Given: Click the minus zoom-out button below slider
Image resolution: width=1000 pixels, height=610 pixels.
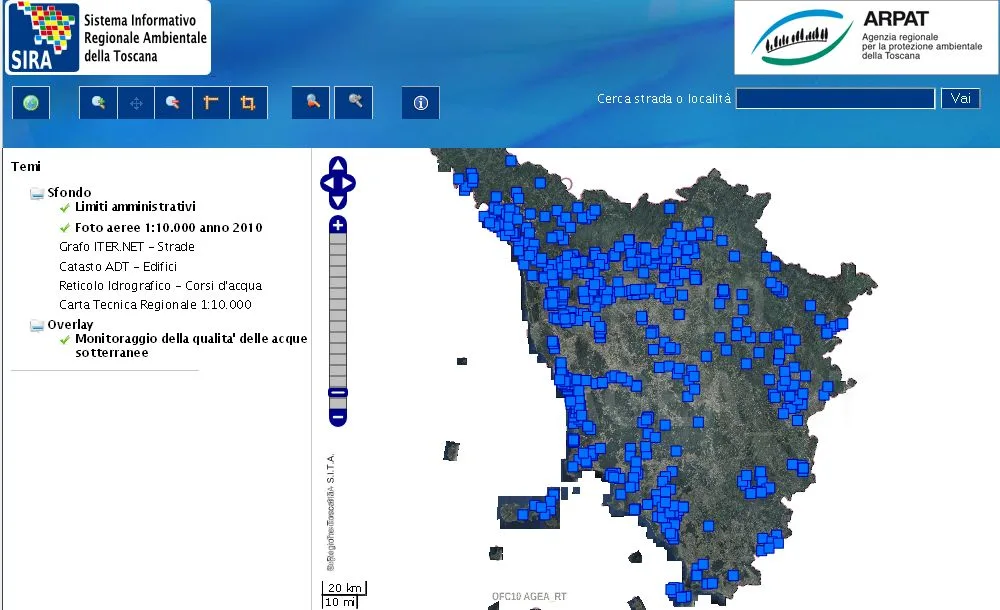Looking at the screenshot, I should [338, 416].
